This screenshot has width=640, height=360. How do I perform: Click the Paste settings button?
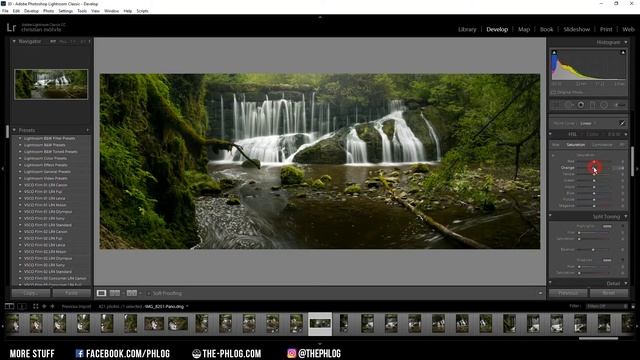pos(71,293)
